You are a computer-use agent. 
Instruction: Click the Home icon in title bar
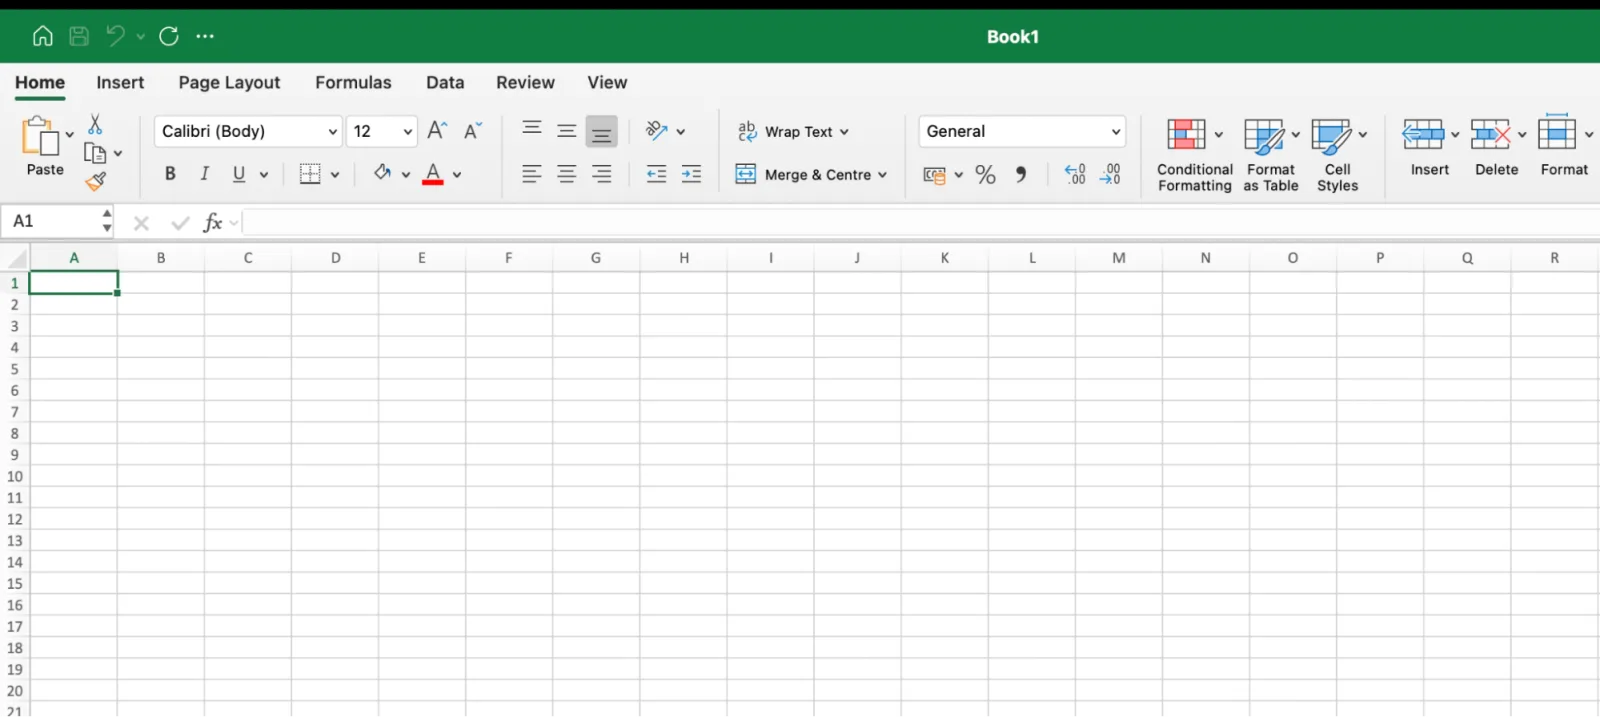click(x=42, y=36)
